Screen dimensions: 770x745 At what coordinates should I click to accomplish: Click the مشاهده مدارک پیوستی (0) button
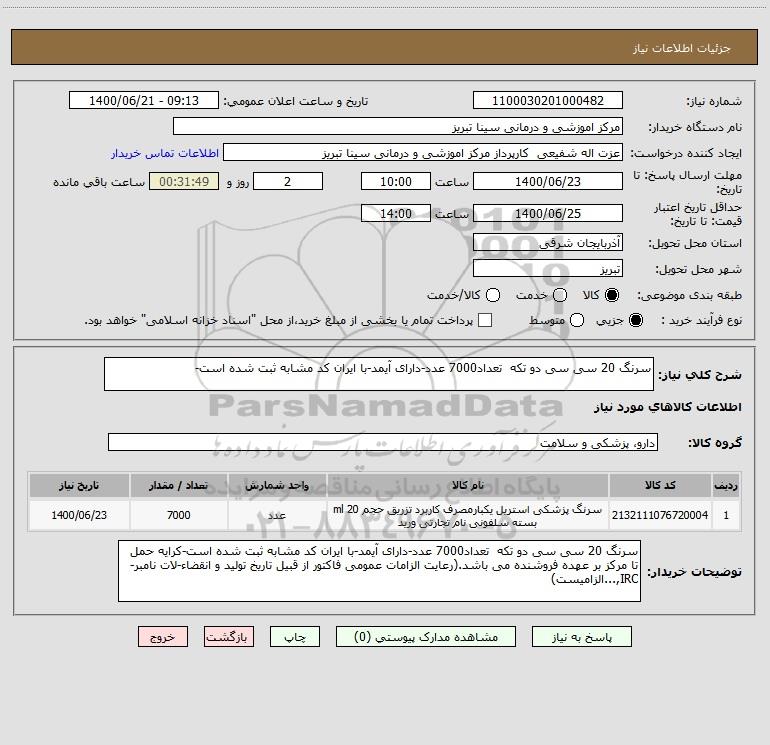pyautogui.click(x=426, y=637)
